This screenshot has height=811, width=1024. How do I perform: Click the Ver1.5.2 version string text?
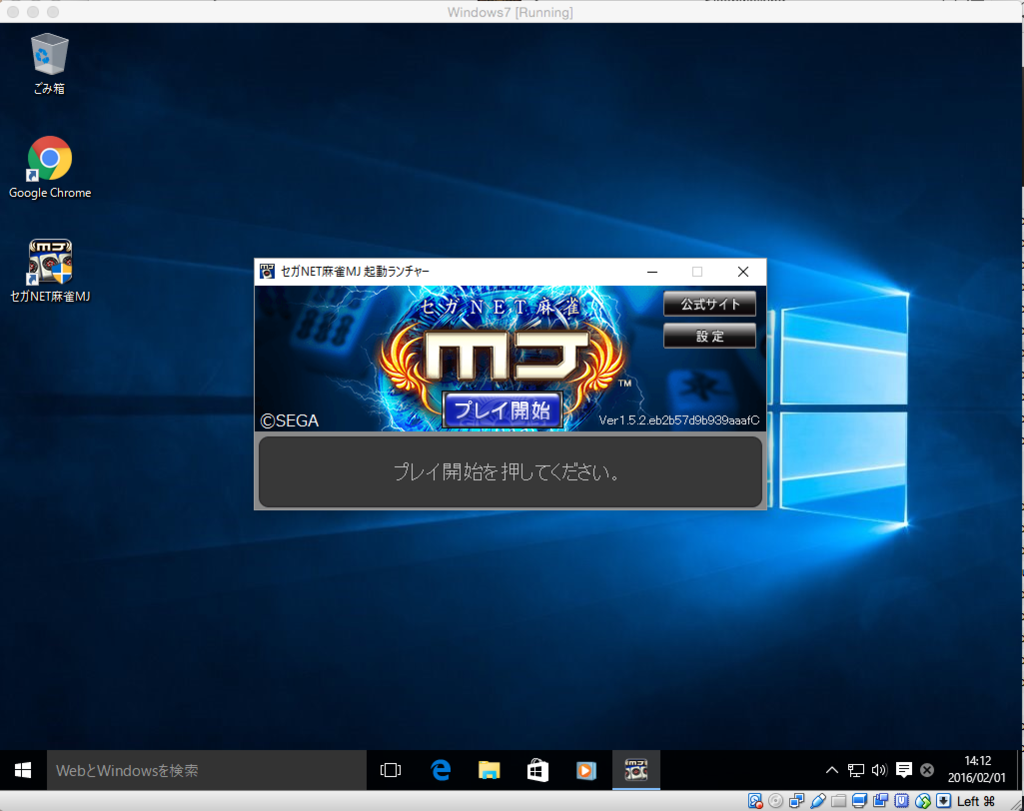point(679,420)
